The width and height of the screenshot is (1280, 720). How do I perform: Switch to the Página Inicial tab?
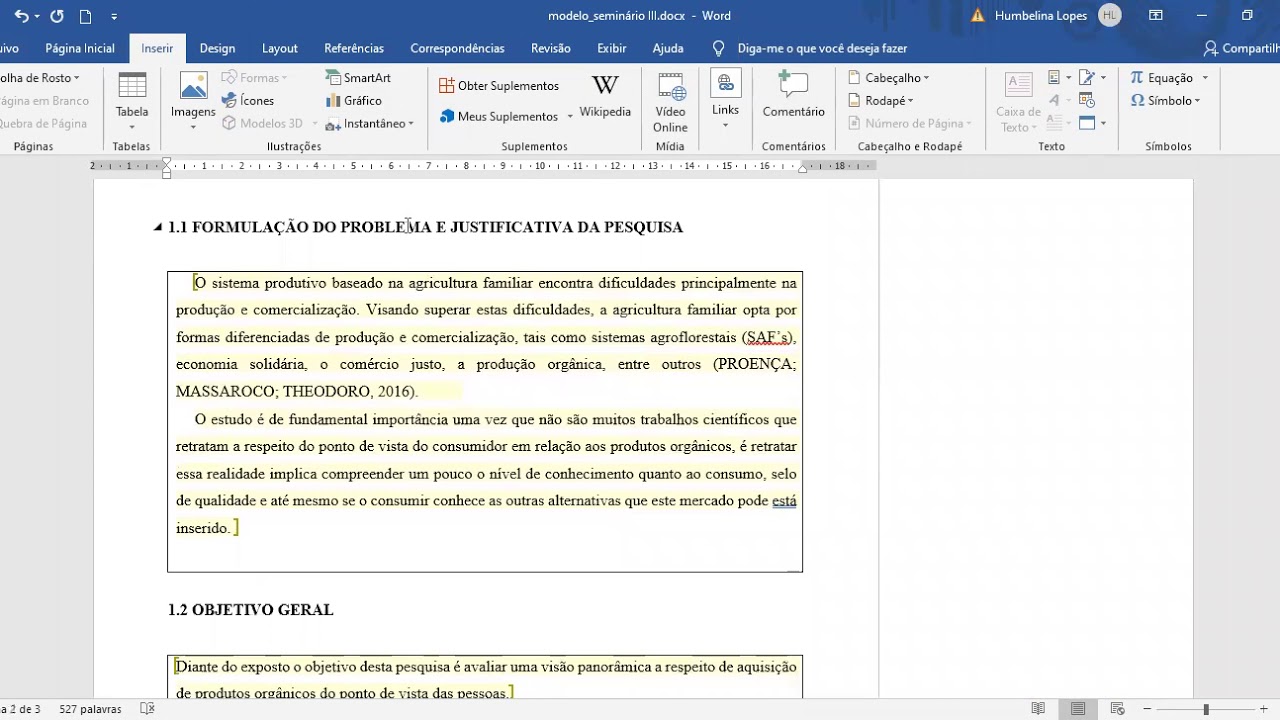(x=80, y=48)
